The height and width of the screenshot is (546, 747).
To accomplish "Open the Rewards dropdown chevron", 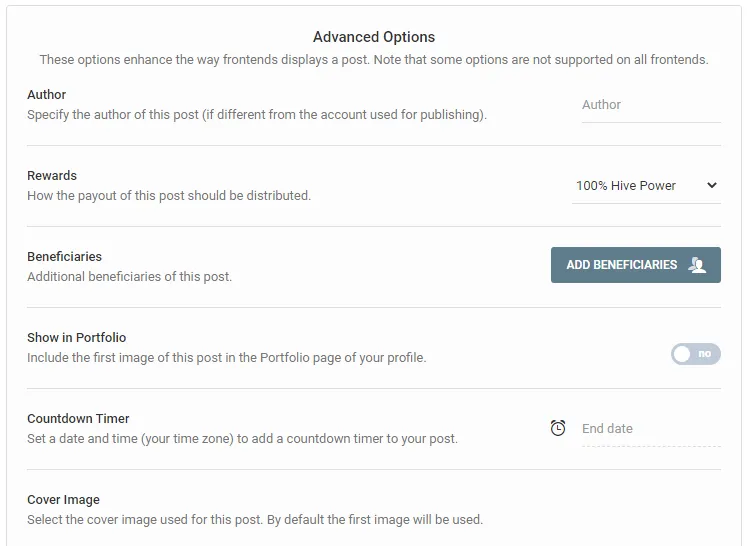I will [712, 185].
